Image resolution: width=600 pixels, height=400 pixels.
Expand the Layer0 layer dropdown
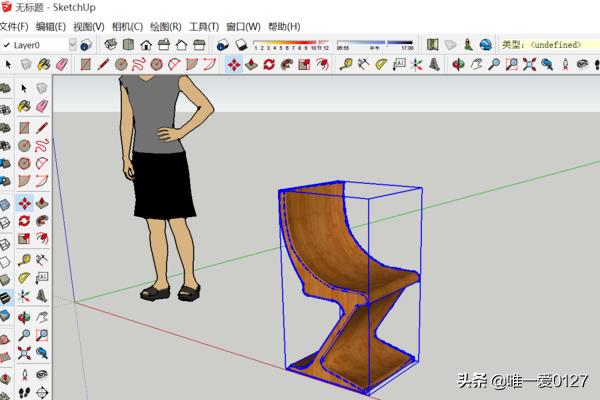70,45
